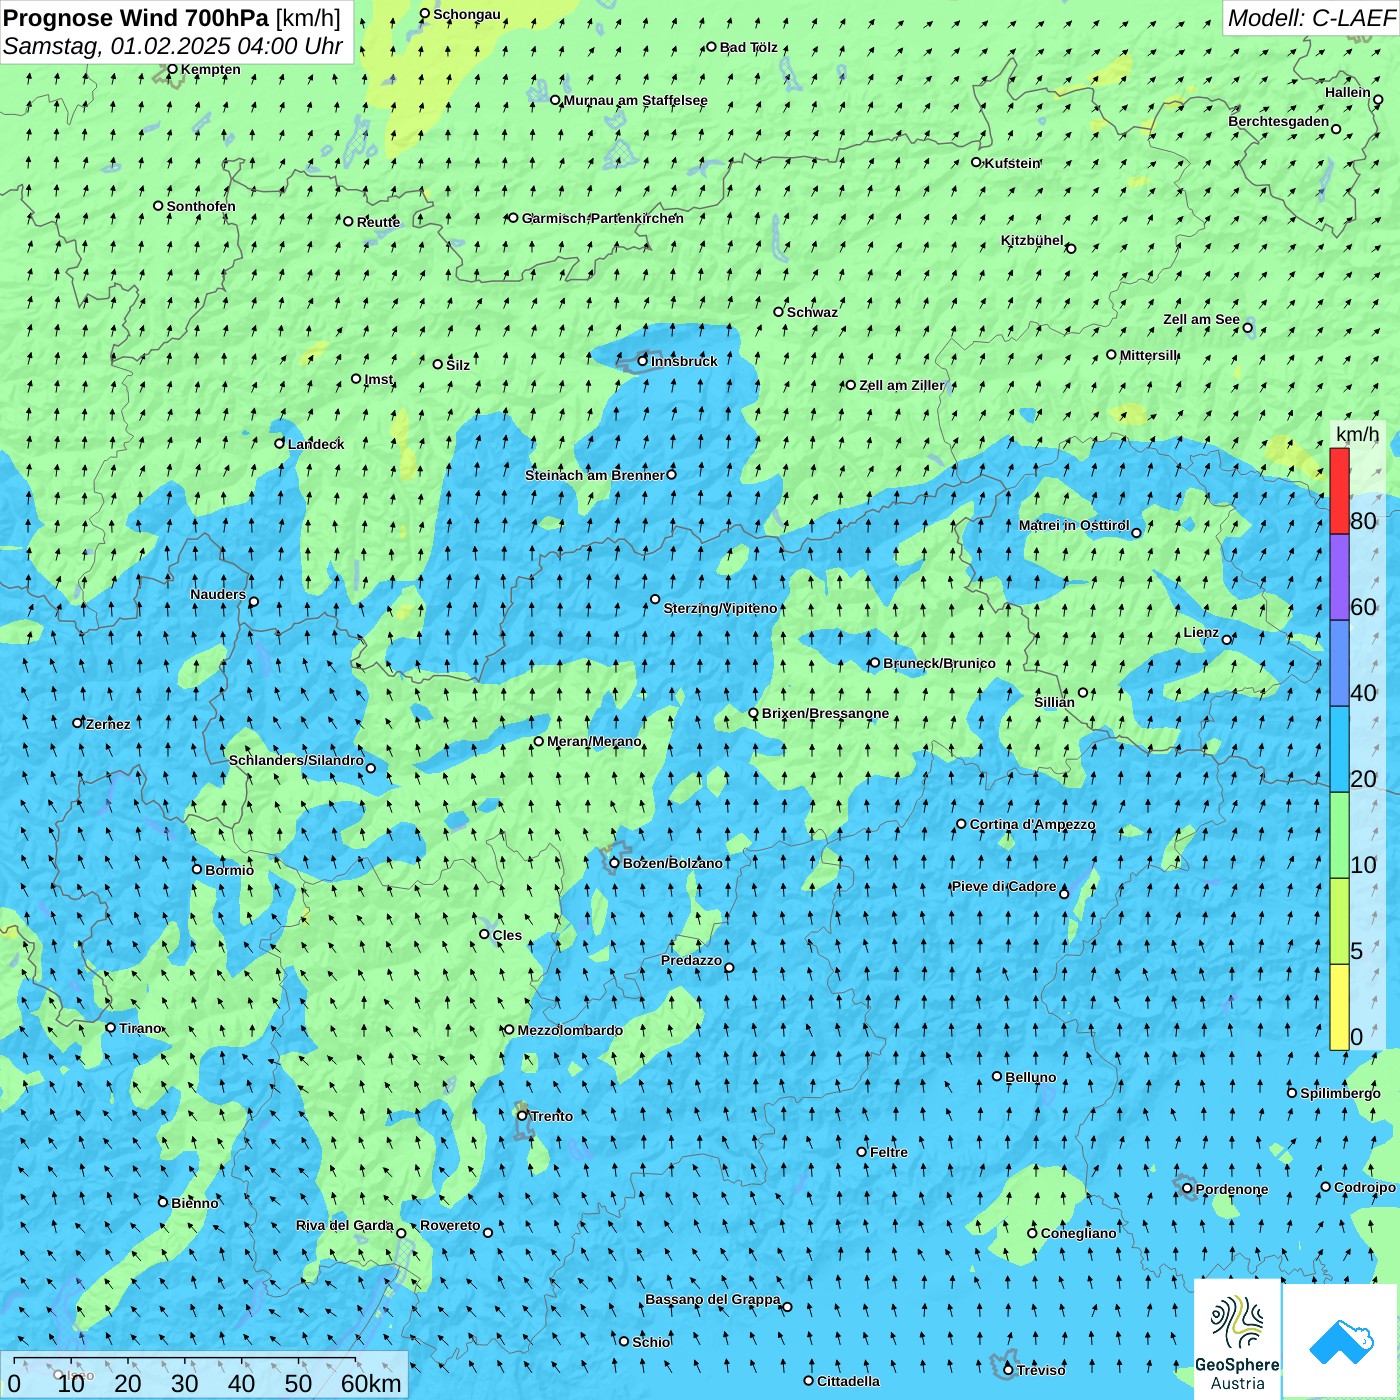Click the 'Kitzbühel' label
This screenshot has width=1400, height=1400.
tap(1032, 240)
